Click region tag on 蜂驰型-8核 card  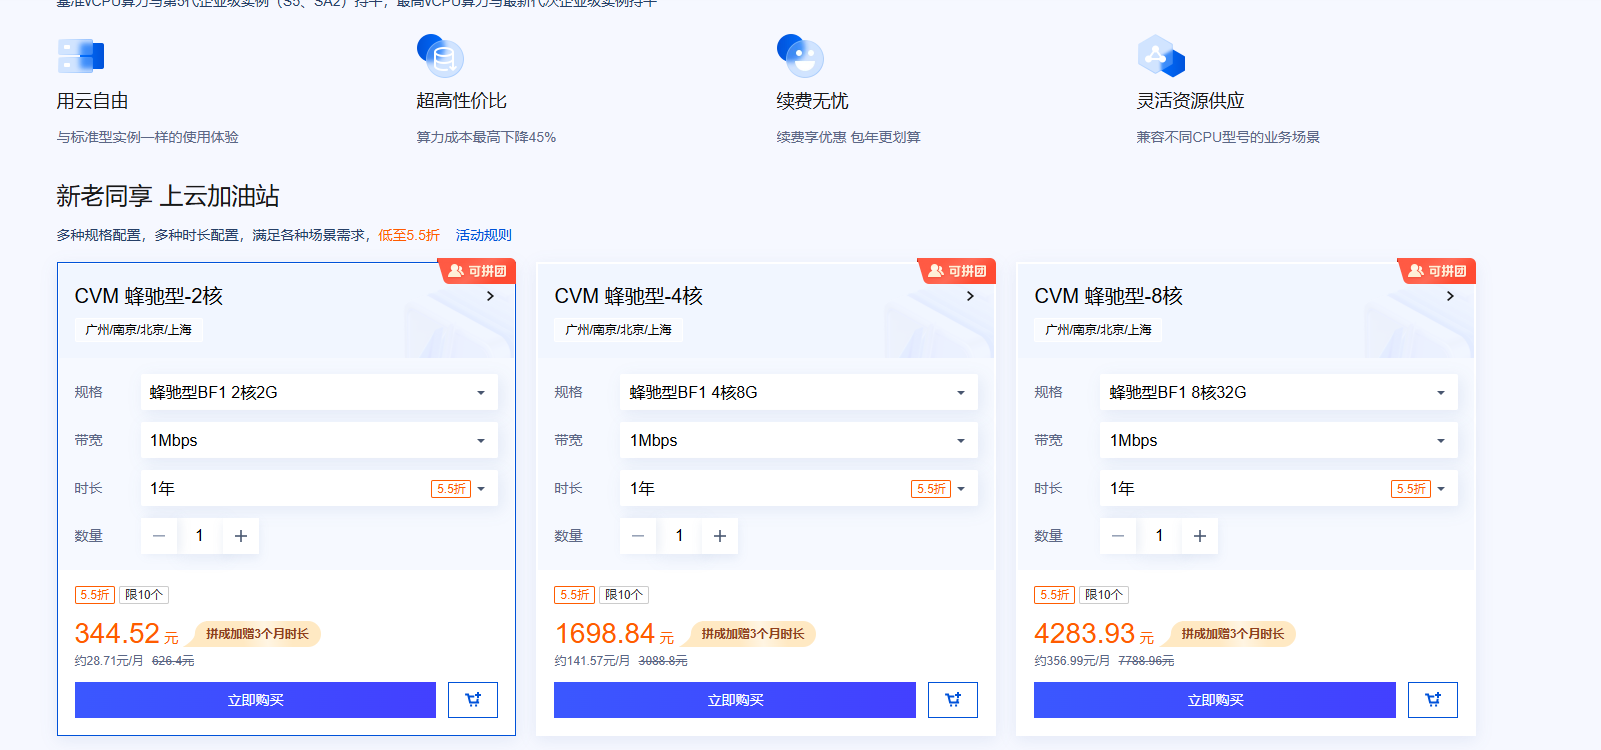[x=1099, y=329]
